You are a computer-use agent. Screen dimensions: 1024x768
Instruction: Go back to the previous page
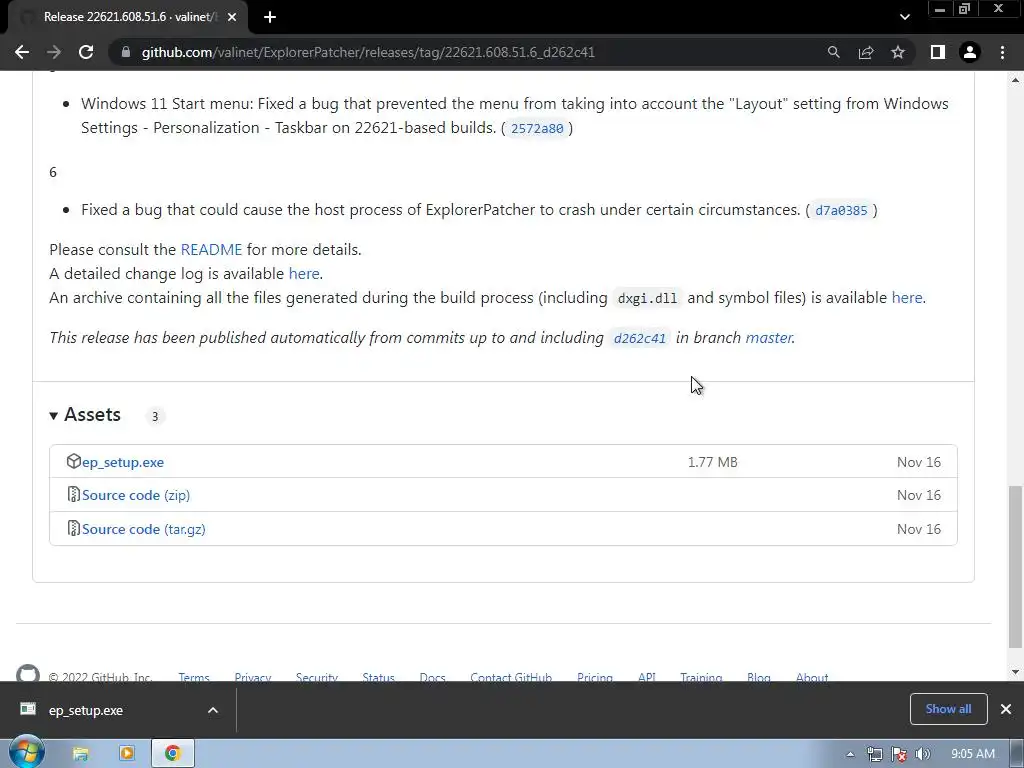pos(22,52)
